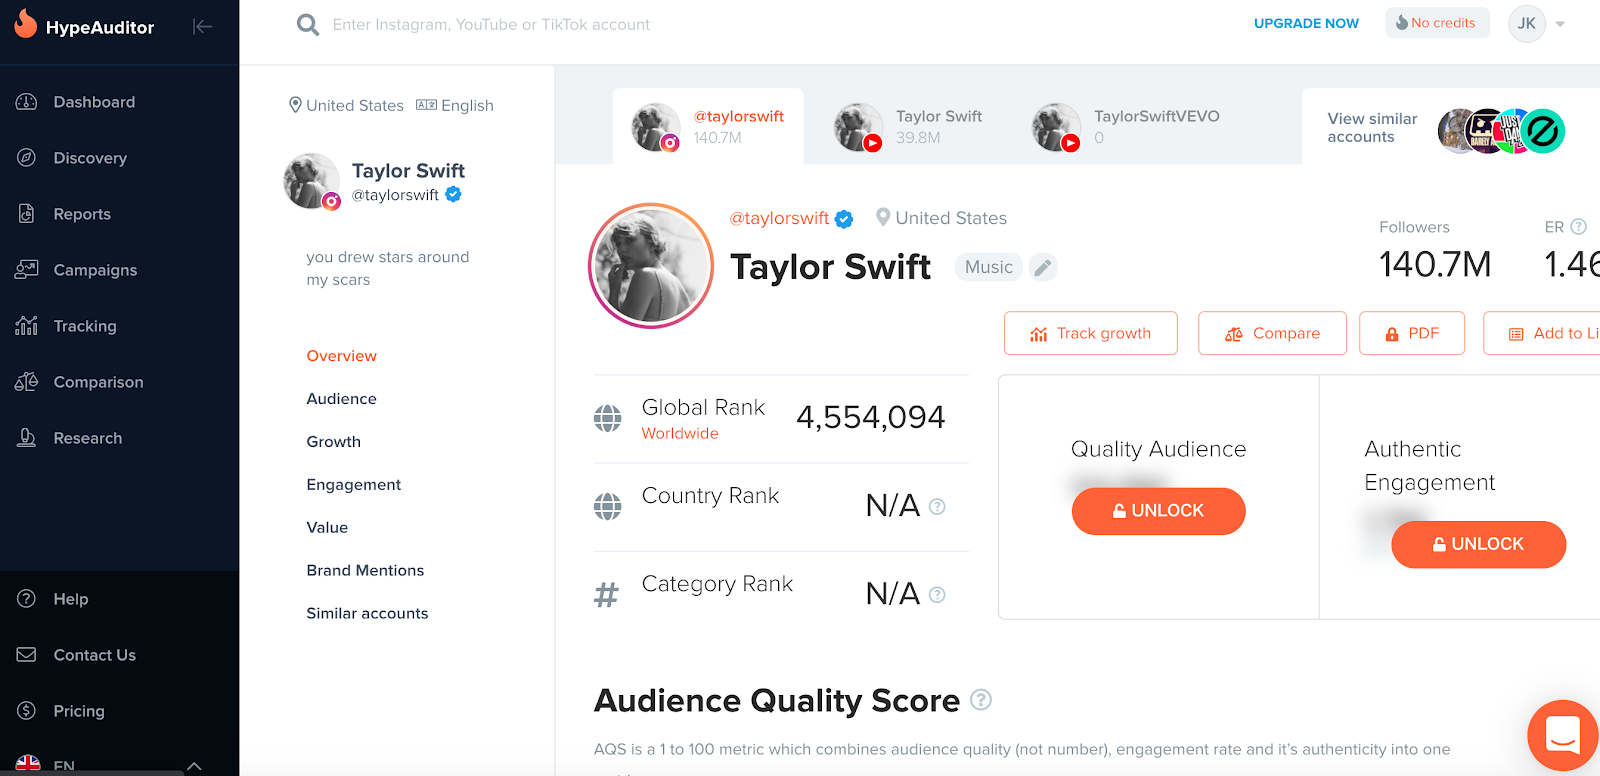Unlock the Authentic Engagement metric
This screenshot has width=1600, height=776.
(x=1478, y=544)
